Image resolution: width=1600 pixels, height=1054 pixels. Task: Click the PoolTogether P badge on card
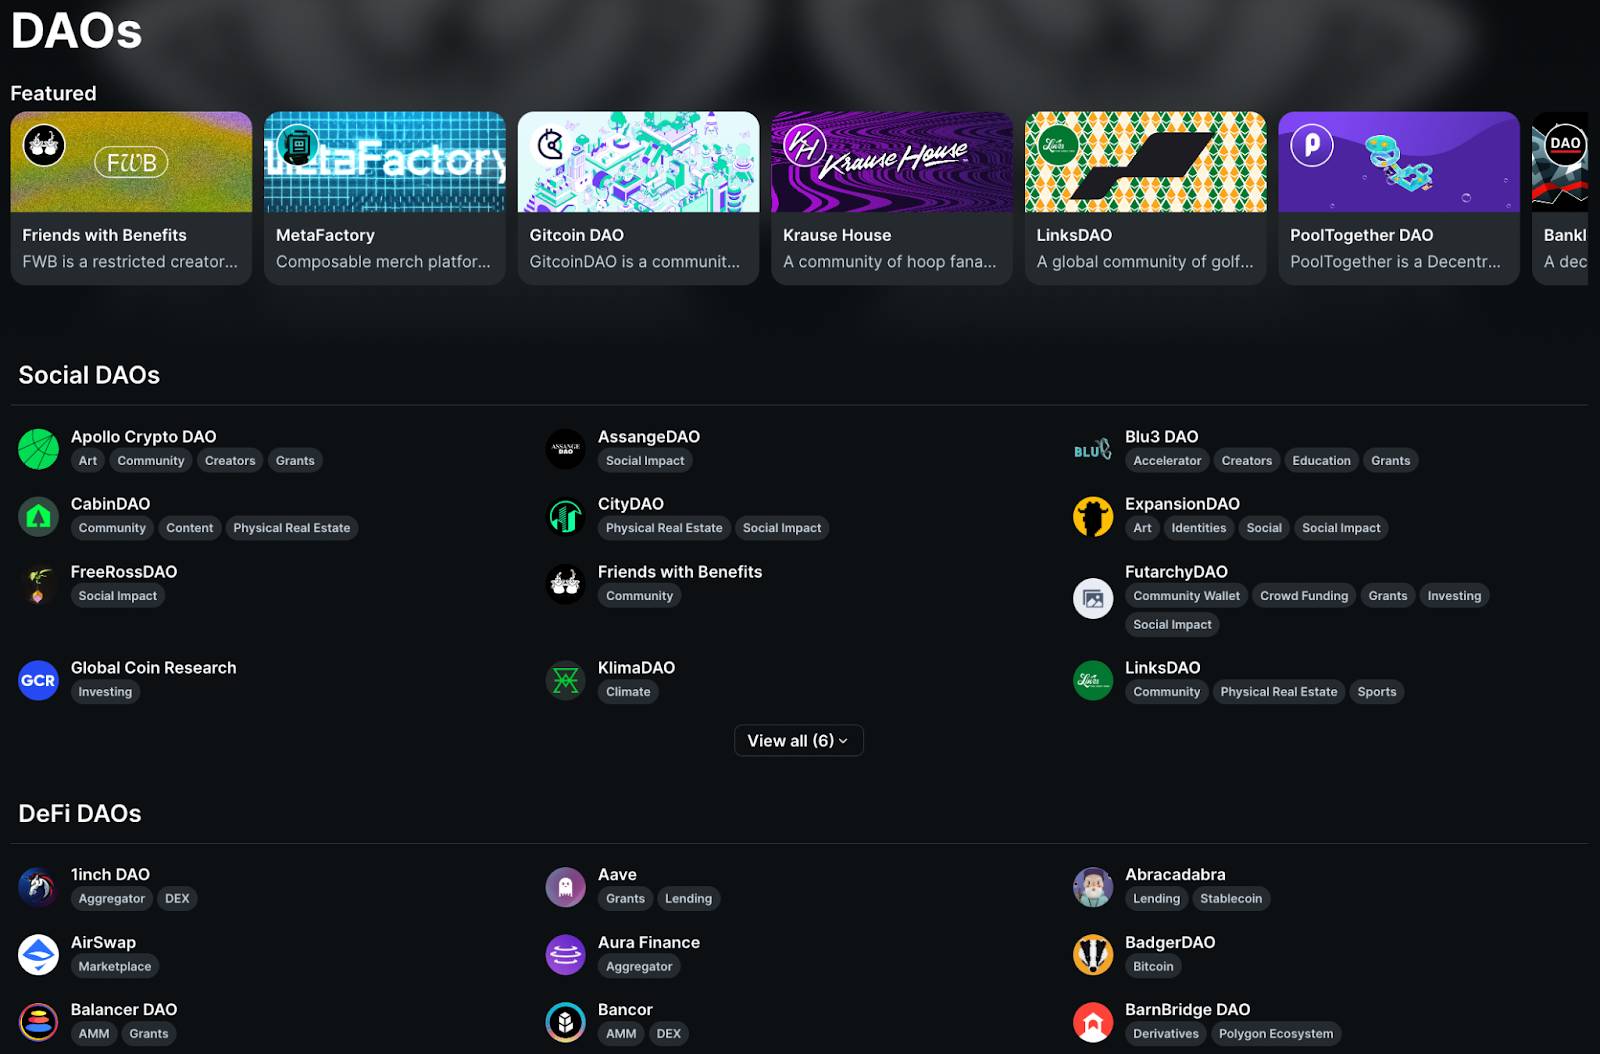coord(1312,146)
